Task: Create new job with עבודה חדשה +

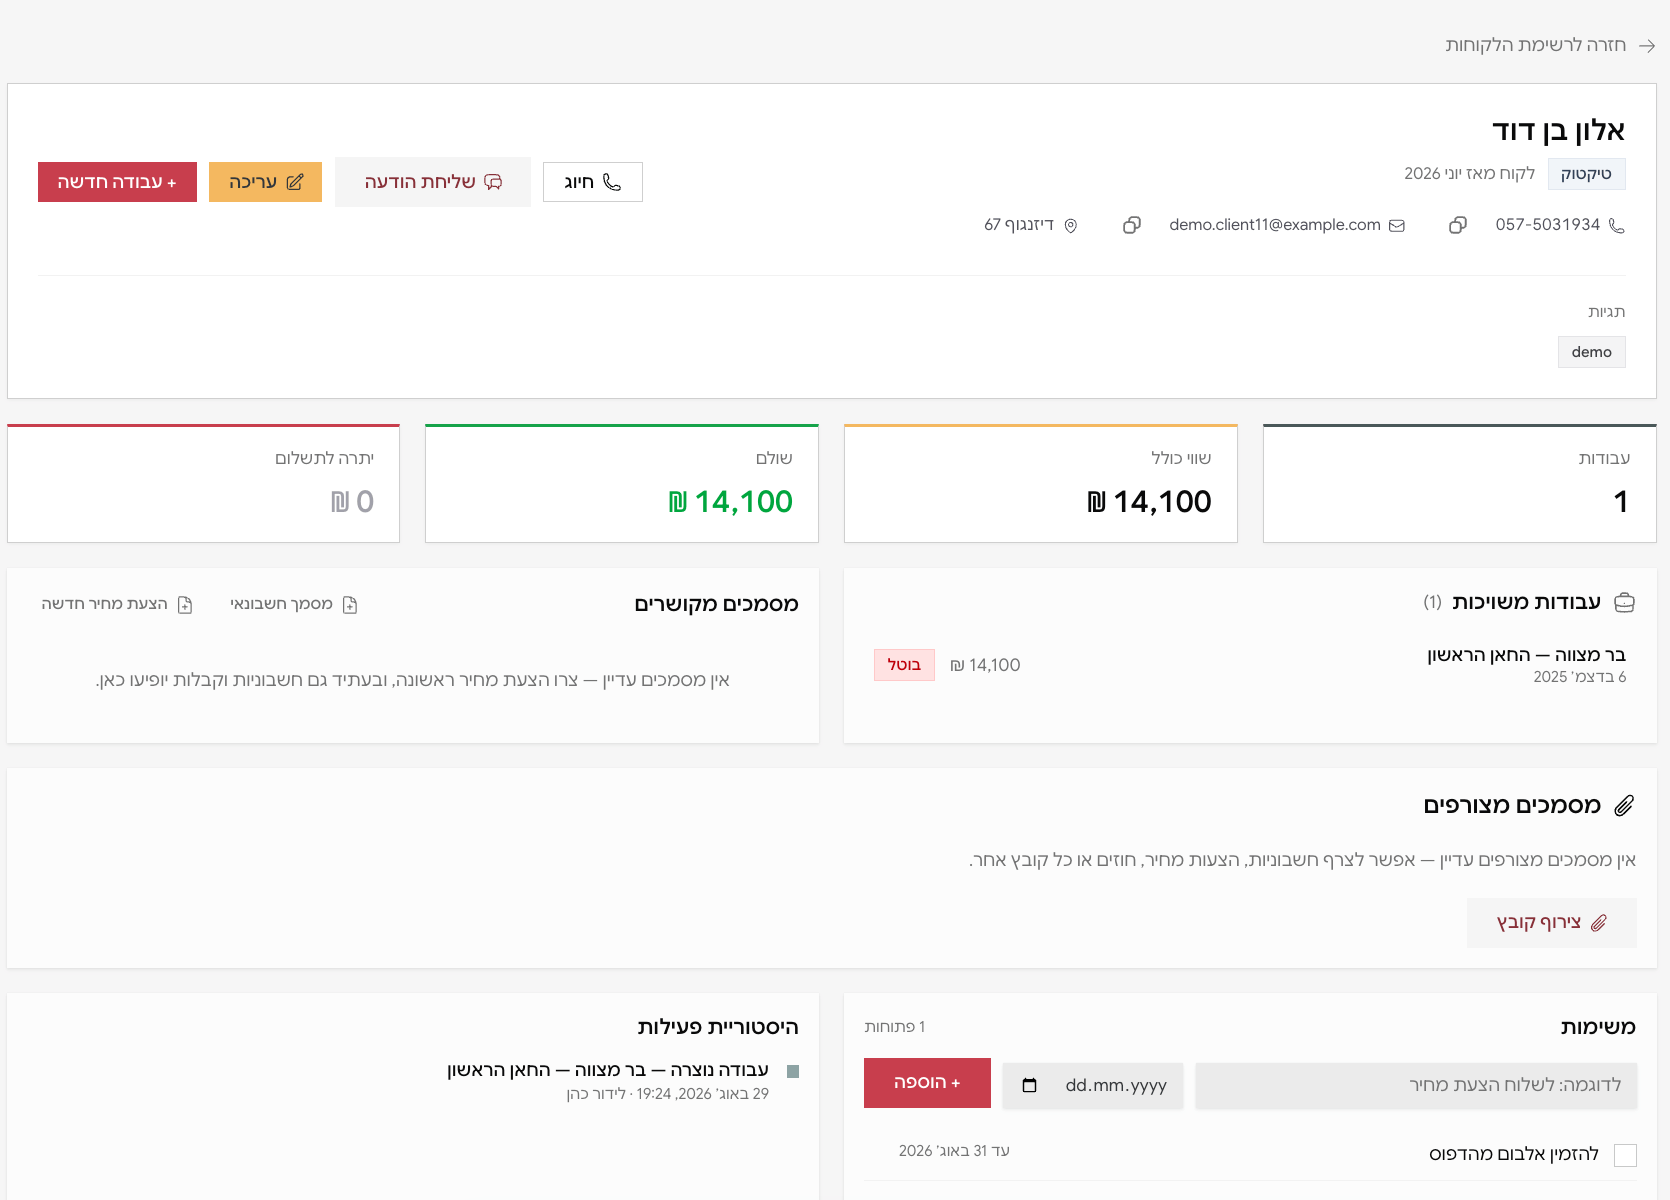Action: tap(117, 182)
